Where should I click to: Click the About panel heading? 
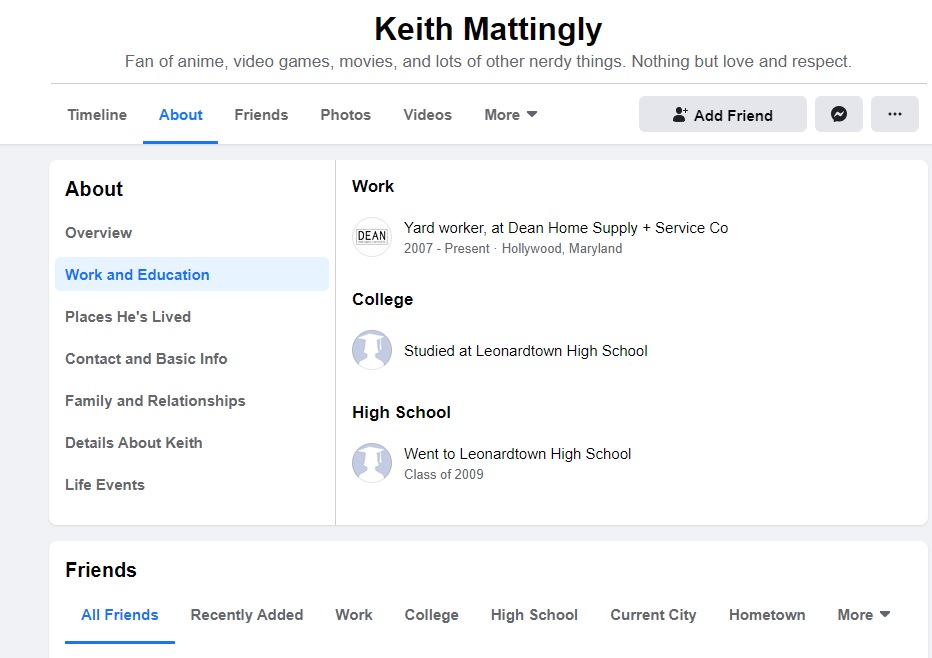pos(94,189)
